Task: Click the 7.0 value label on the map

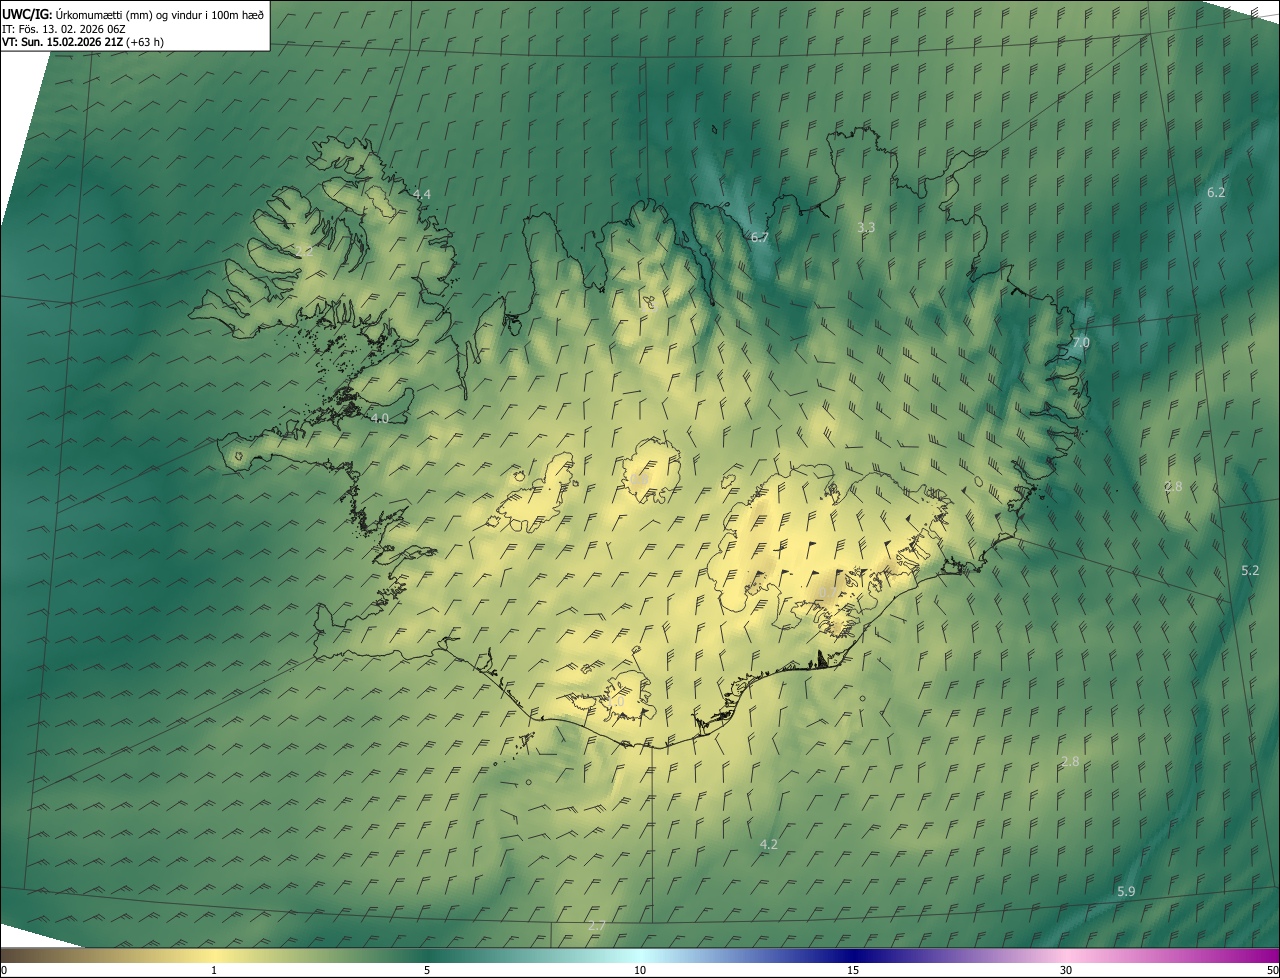Action: coord(1081,342)
